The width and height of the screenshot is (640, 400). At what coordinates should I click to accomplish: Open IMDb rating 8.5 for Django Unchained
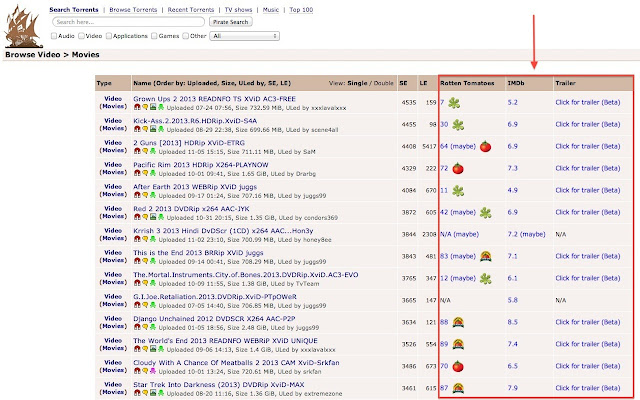click(513, 322)
